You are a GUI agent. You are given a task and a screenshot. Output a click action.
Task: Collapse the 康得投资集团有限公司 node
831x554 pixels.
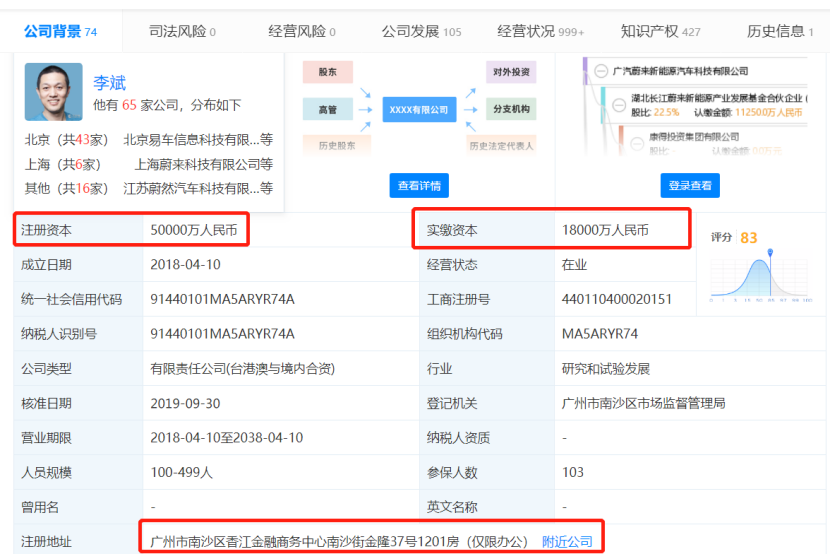coord(637,143)
